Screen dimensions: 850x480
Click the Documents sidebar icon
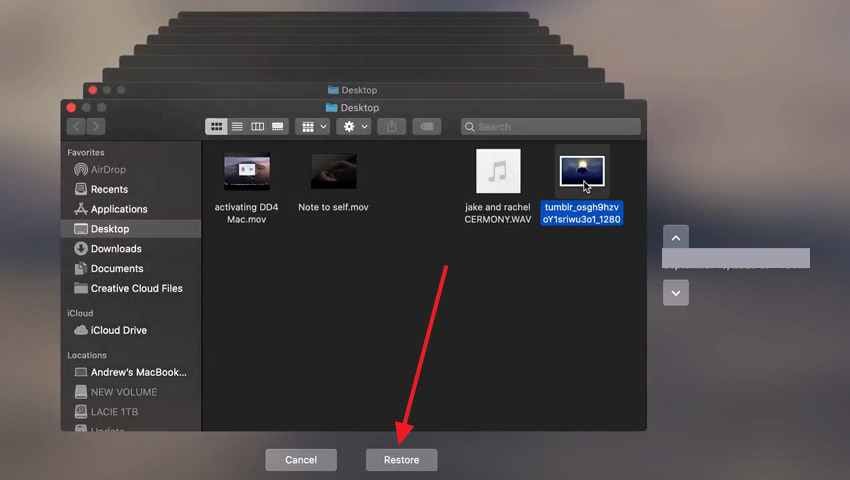(81, 268)
